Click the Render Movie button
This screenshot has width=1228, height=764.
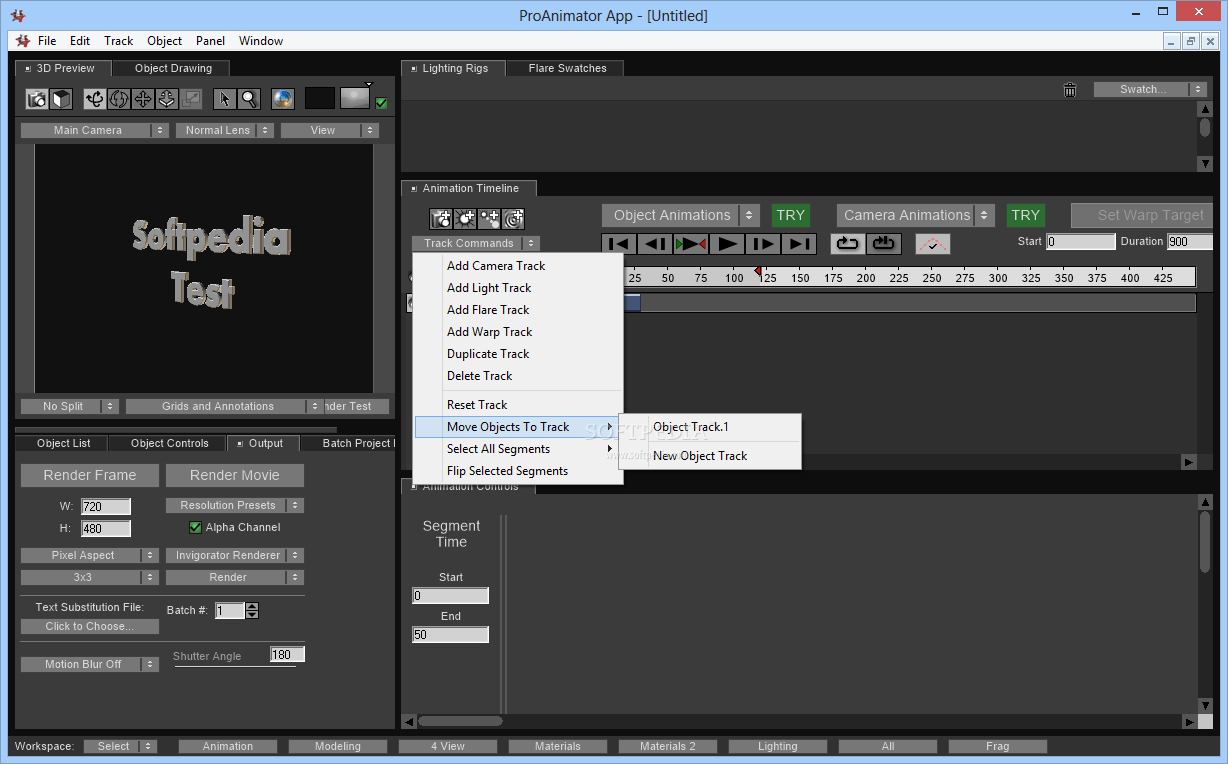point(235,475)
